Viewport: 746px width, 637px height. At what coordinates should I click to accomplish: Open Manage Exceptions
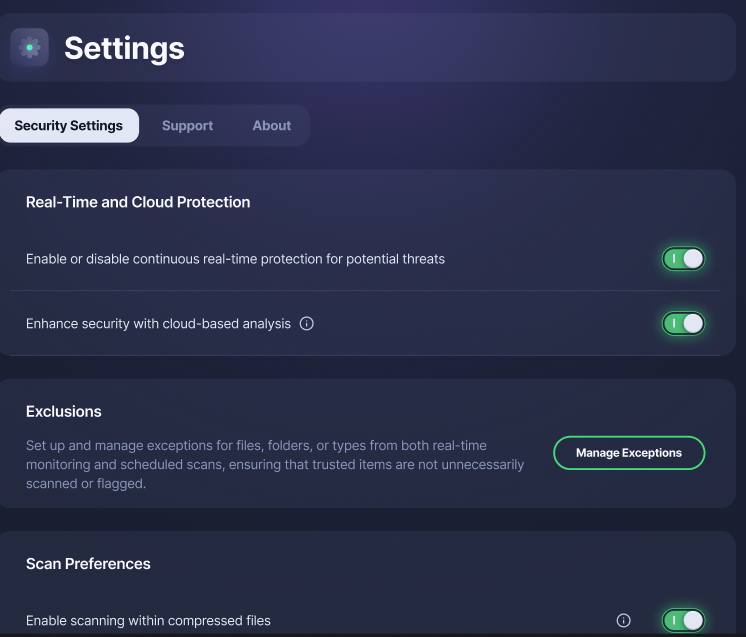(x=629, y=453)
